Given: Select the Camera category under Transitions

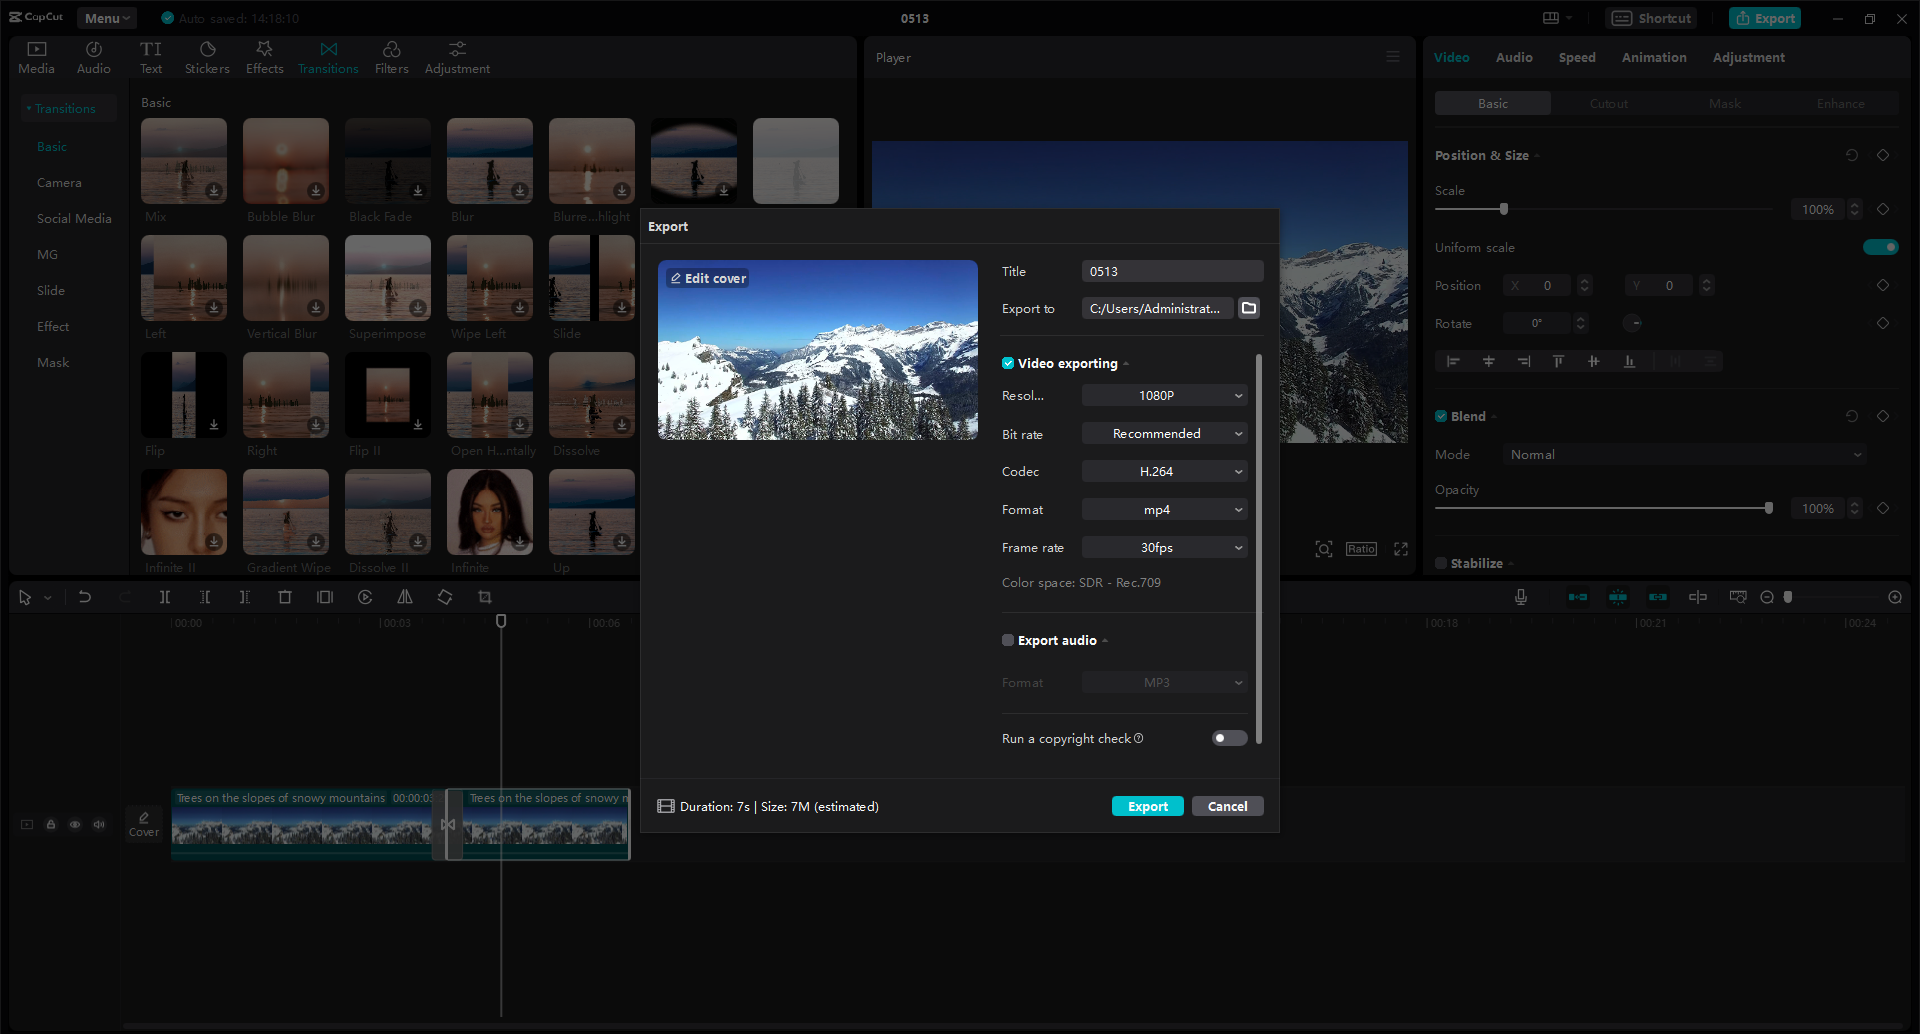Looking at the screenshot, I should point(59,182).
